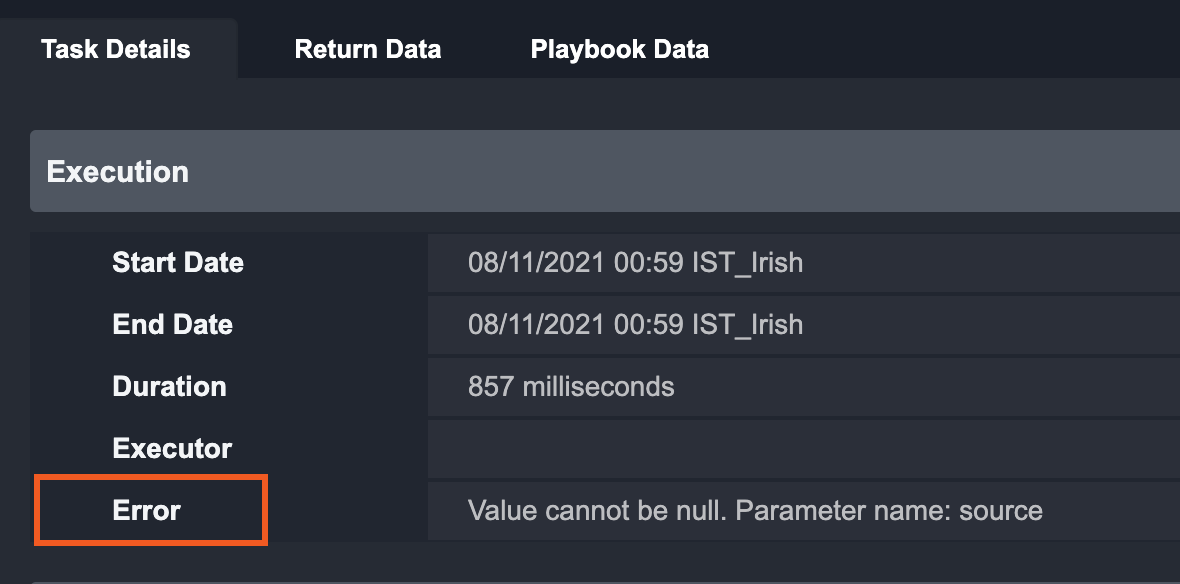Open the Return Data tab
The image size is (1180, 584).
(367, 49)
